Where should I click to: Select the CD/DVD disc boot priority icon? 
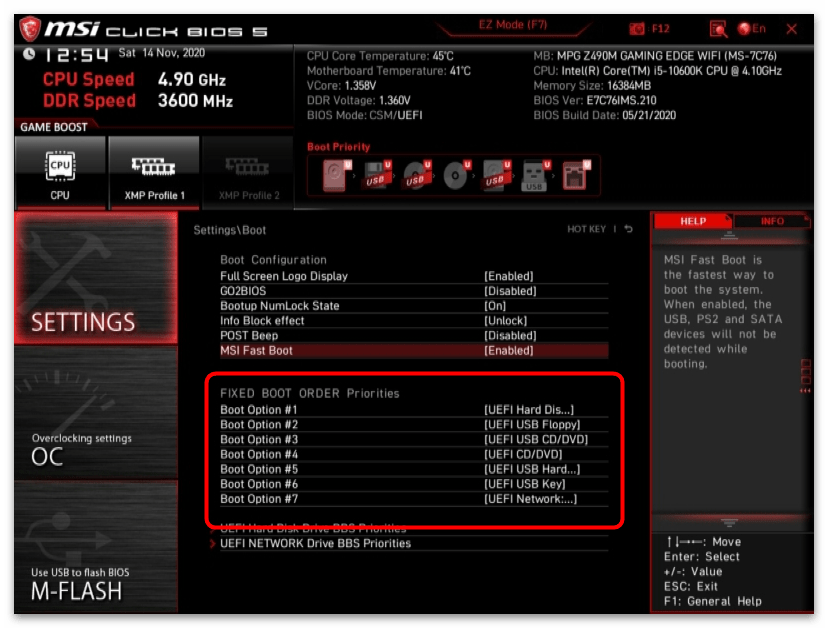click(455, 176)
